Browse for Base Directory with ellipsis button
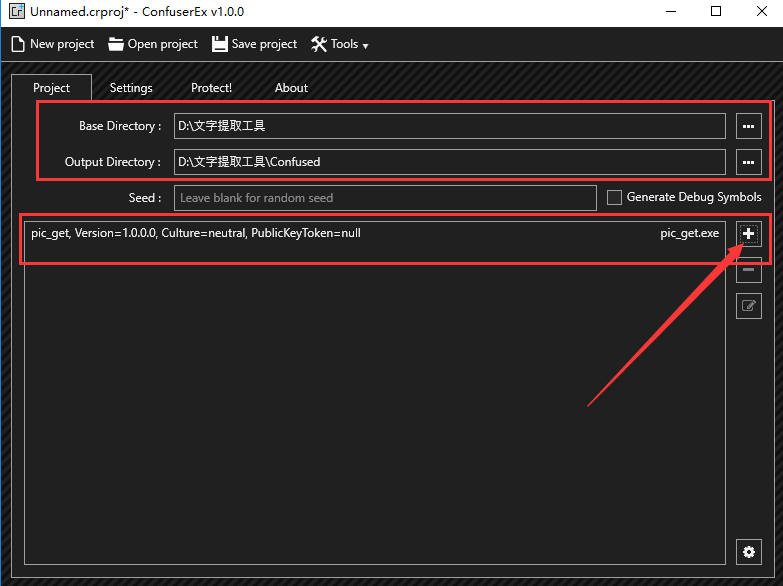 [x=748, y=126]
